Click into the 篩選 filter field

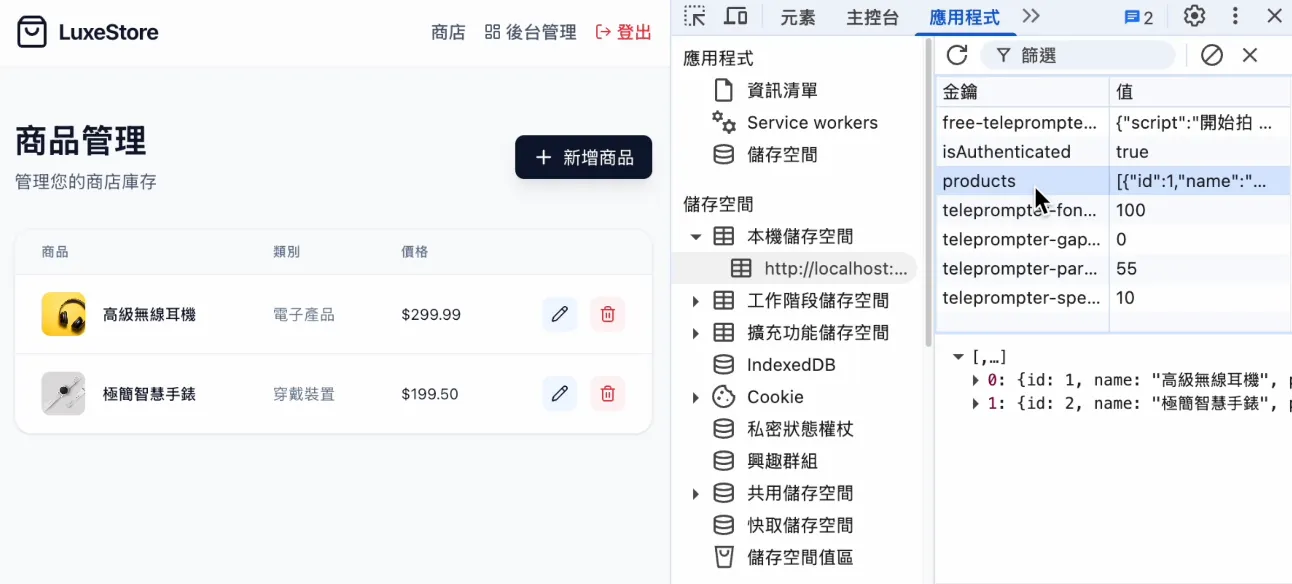point(1078,55)
